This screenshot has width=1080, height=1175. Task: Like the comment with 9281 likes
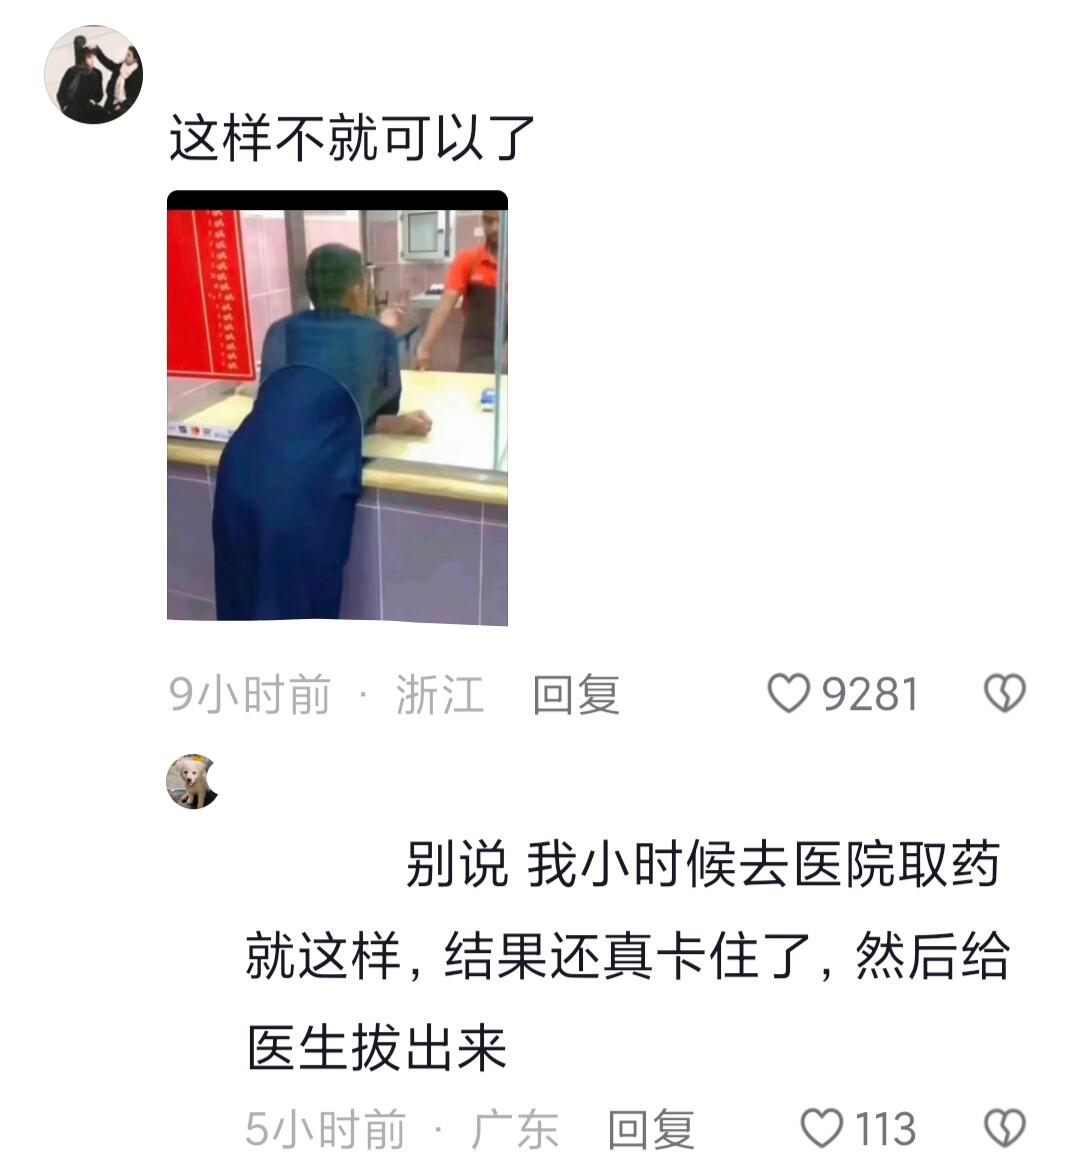tap(788, 693)
